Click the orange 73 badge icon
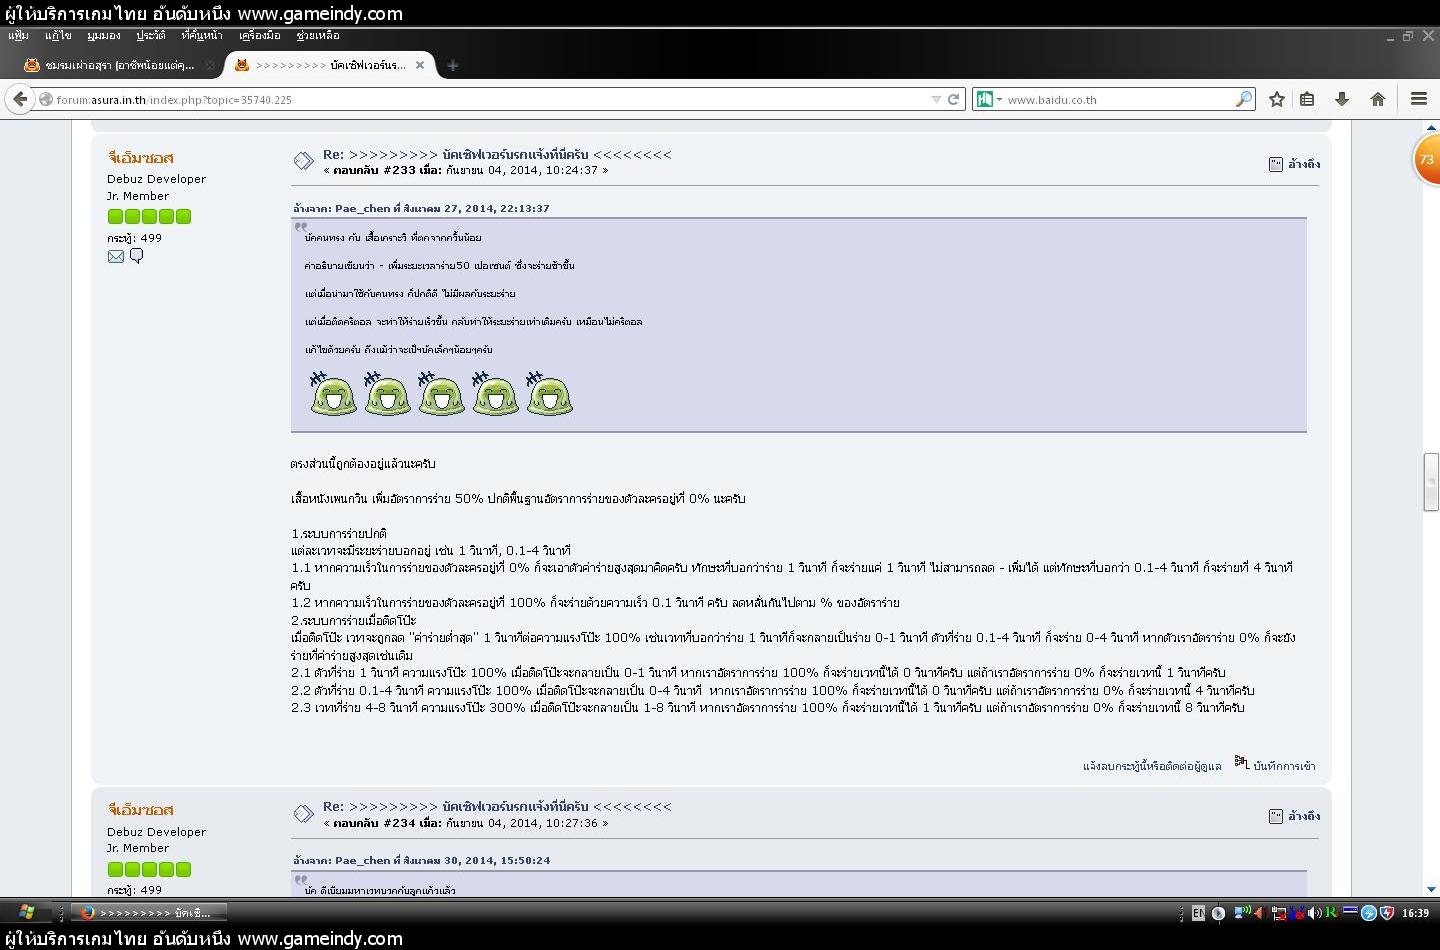1440x950 pixels. (x=1426, y=159)
